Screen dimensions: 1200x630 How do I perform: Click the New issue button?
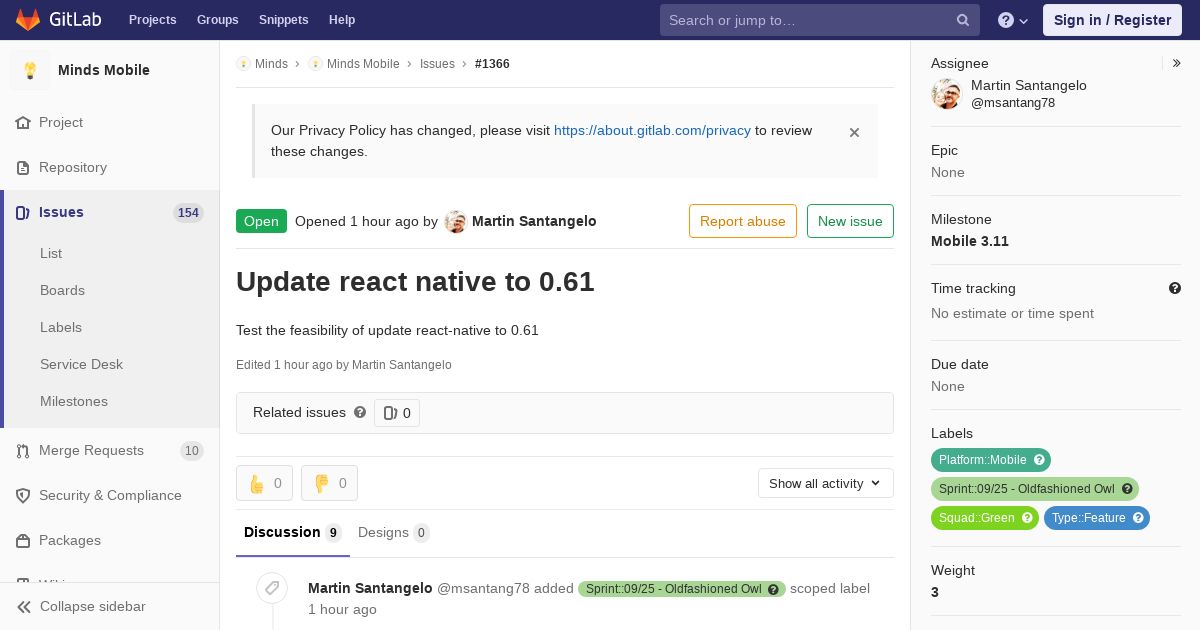pos(850,221)
